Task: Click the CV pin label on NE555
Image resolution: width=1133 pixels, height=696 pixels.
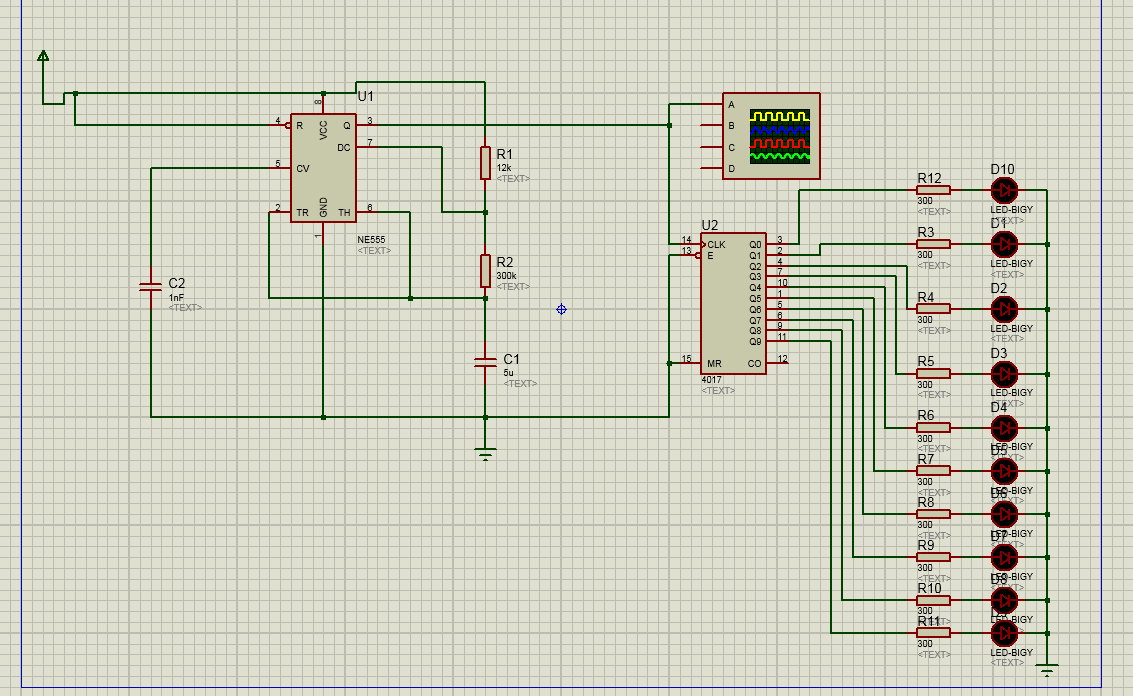Action: point(303,168)
